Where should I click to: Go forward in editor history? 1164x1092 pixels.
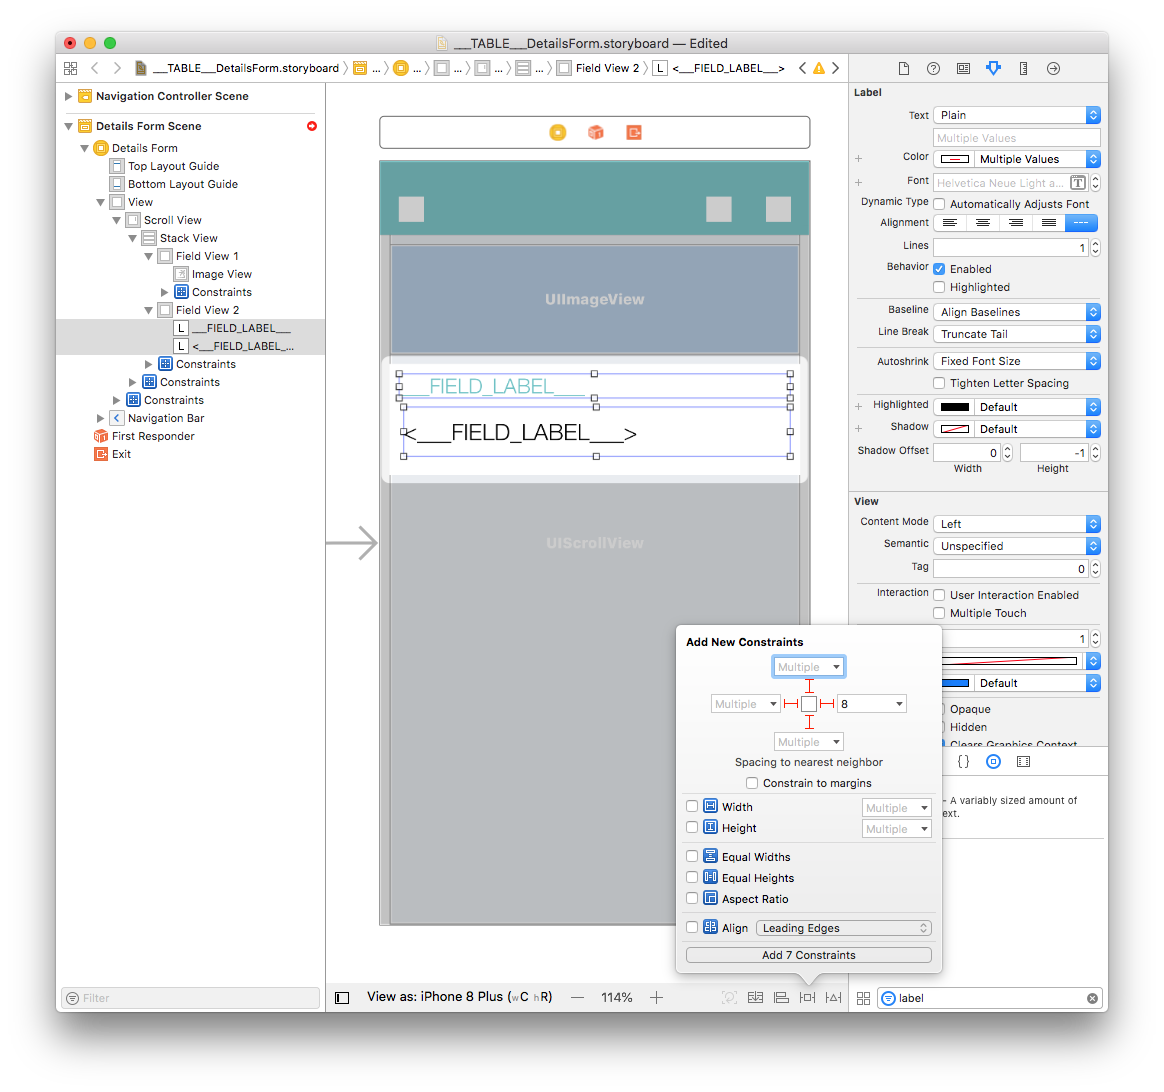tap(117, 68)
